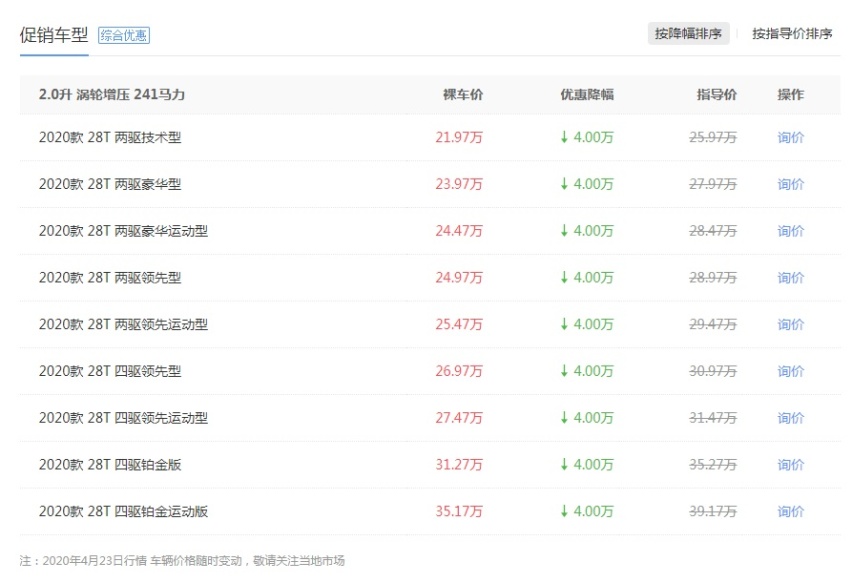852x583 pixels.
Task: Click the struck-through 29.47万 guide price
Action: pyautogui.click(x=713, y=324)
